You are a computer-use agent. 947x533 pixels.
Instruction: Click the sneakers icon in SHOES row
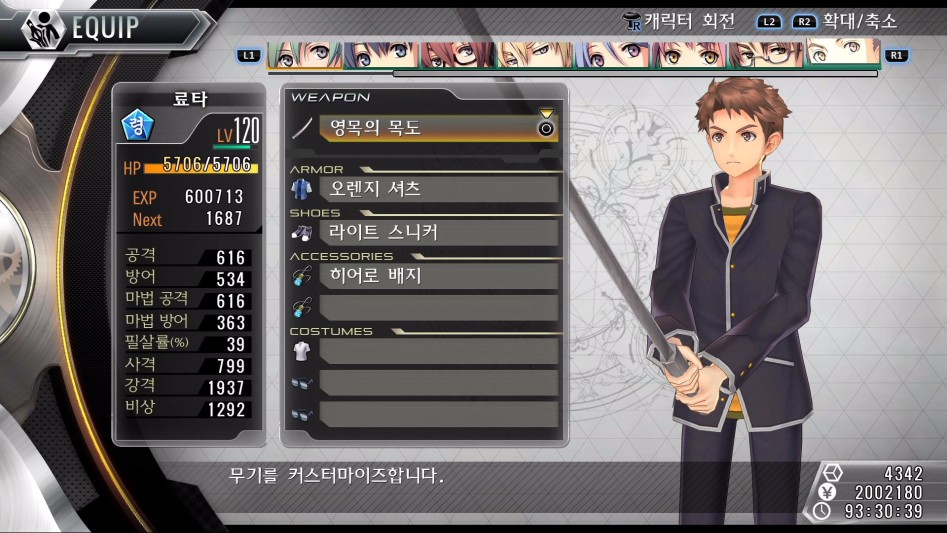[x=301, y=232]
